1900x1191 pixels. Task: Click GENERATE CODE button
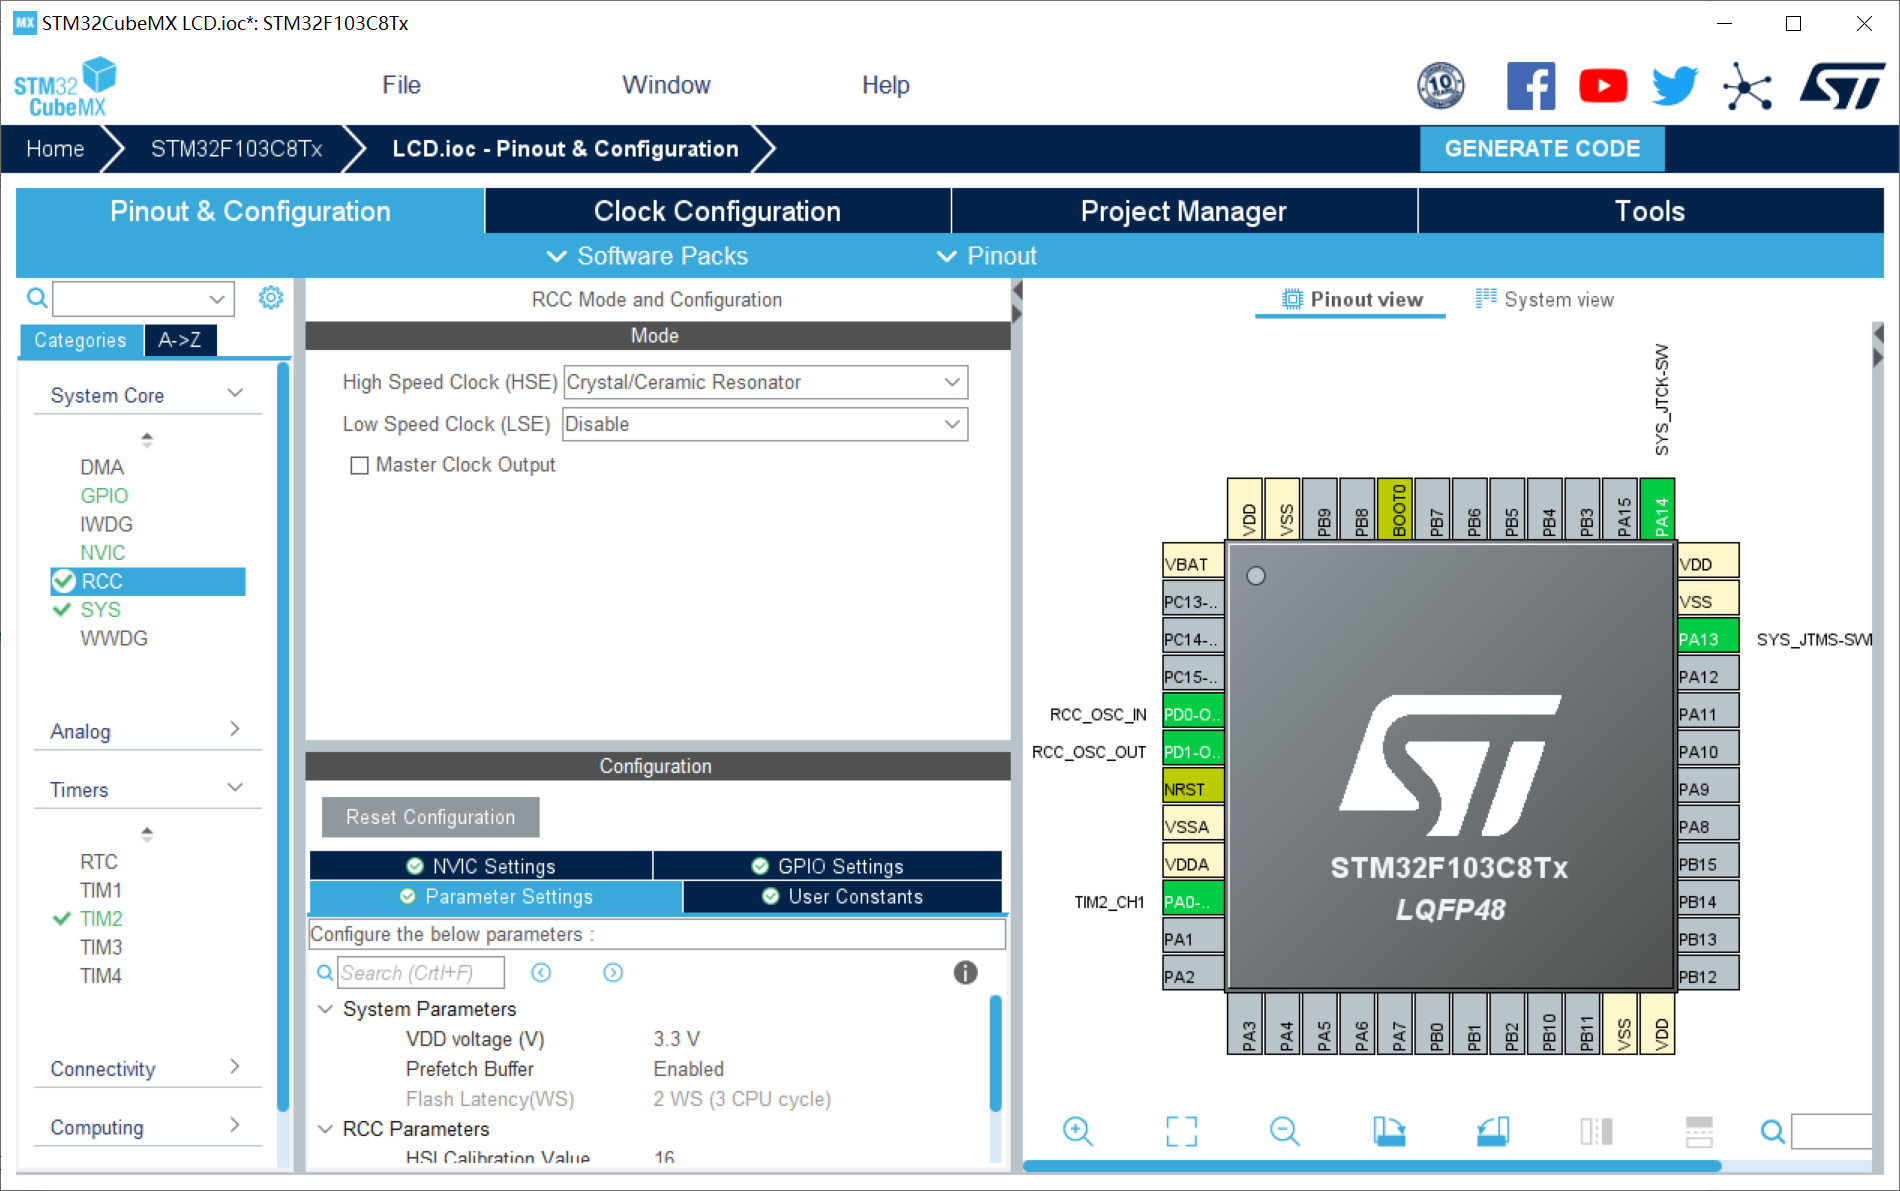pyautogui.click(x=1542, y=149)
